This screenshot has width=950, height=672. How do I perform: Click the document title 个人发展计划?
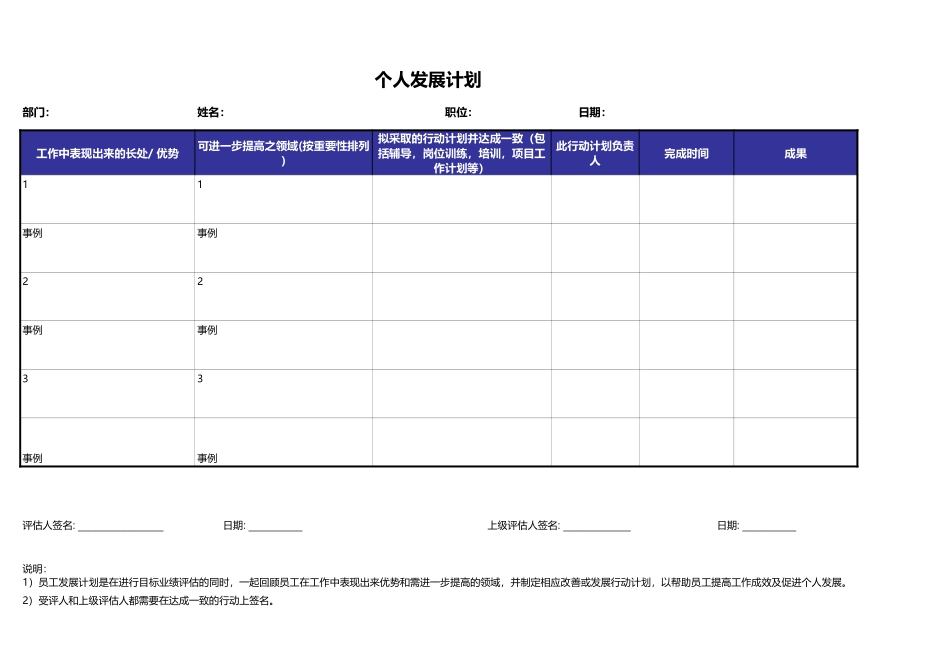[x=427, y=78]
